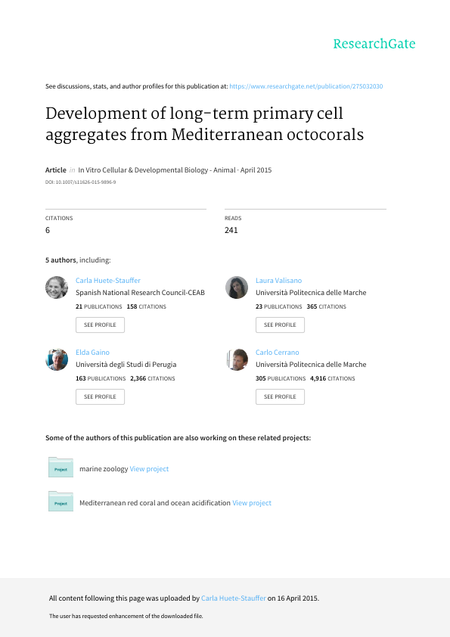Viewport: 450px width, 637px height.
Task: Click the marine zoology project folder icon
Action: pyautogui.click(x=61, y=467)
